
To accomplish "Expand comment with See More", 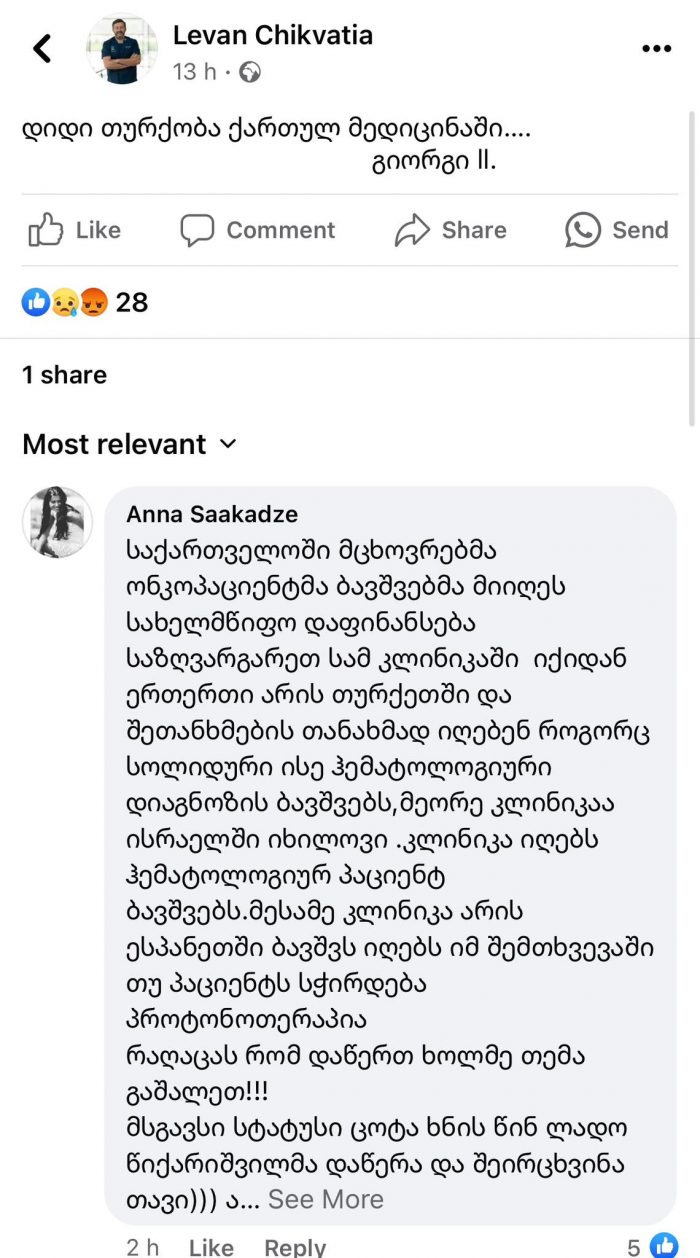I will point(325,1199).
